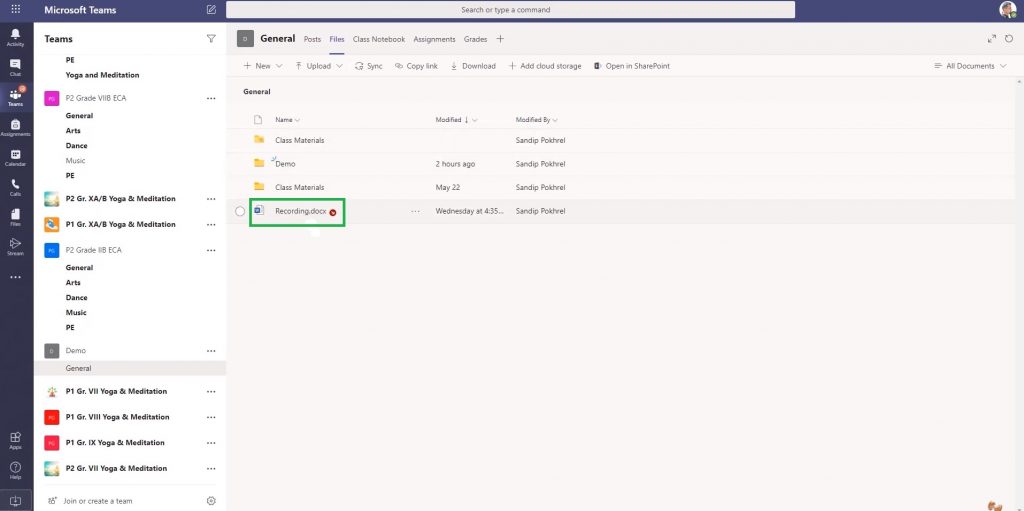1024x511 pixels.
Task: Open the Music channel under P2 Grade VIIB ECA
Action: click(75, 161)
